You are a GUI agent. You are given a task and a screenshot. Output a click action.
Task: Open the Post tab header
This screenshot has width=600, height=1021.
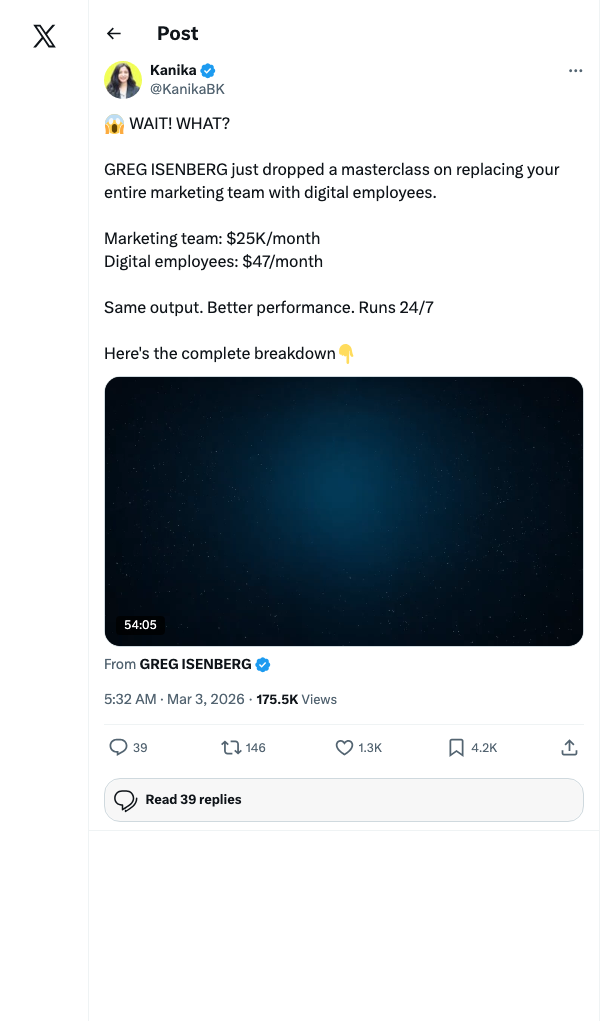click(x=177, y=33)
